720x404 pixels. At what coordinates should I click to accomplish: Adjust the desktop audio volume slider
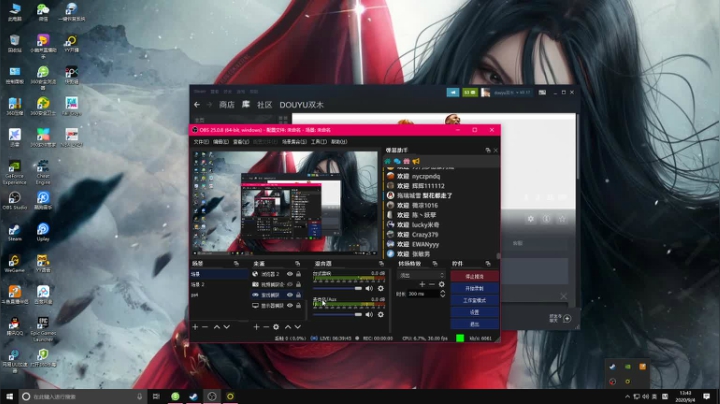coord(338,288)
